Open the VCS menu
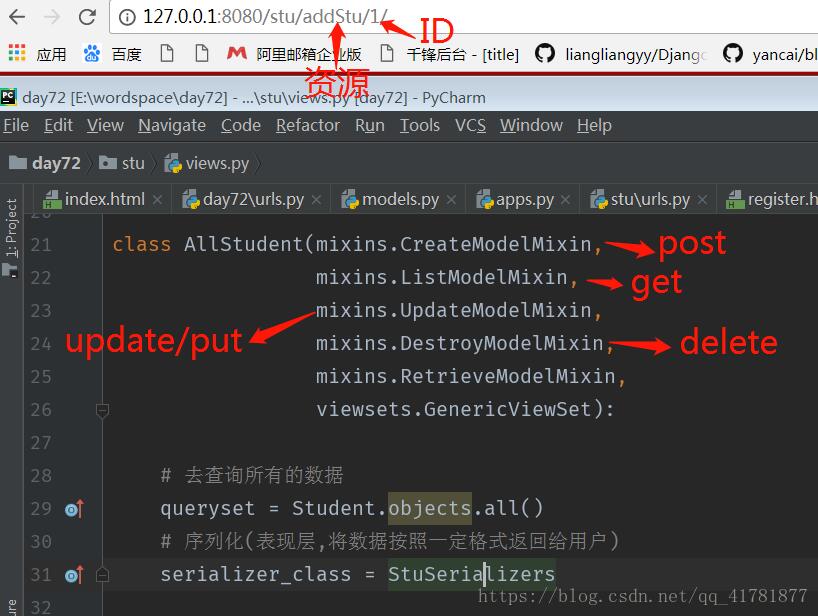 (470, 125)
